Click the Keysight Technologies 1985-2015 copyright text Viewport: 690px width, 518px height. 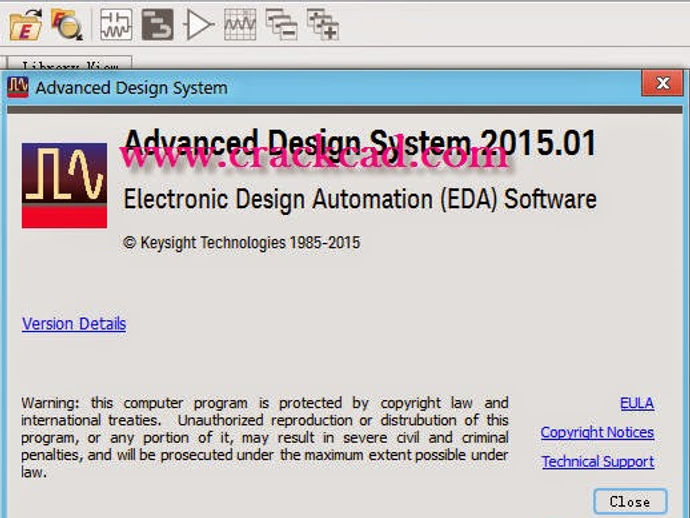242,242
